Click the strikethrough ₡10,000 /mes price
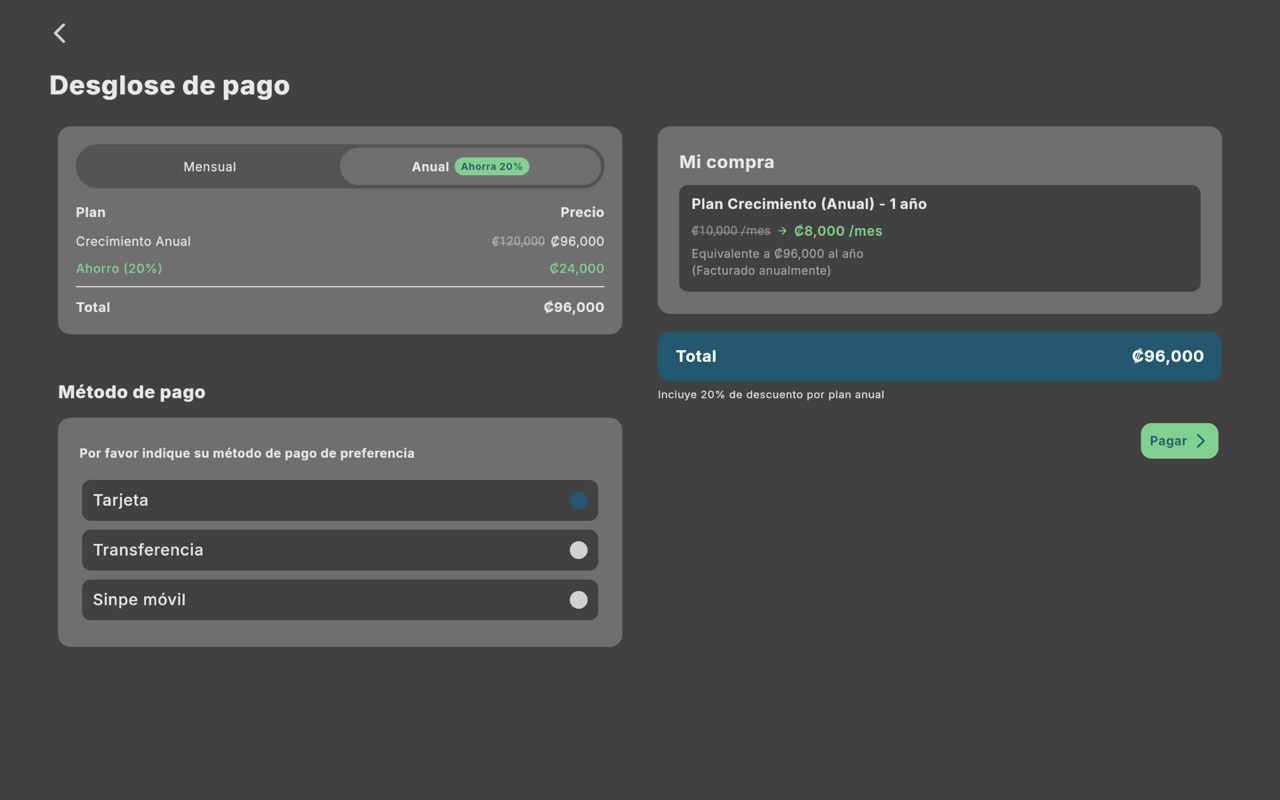 tap(731, 231)
